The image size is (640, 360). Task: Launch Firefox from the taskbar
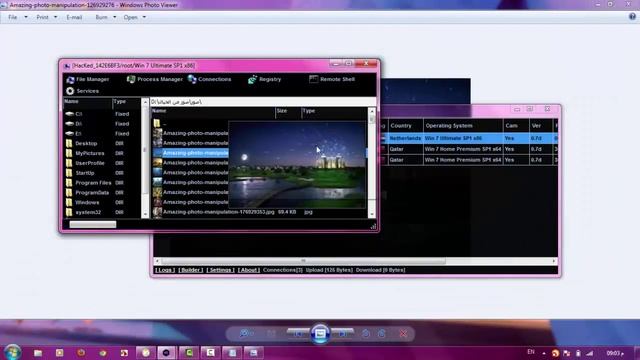point(81,353)
